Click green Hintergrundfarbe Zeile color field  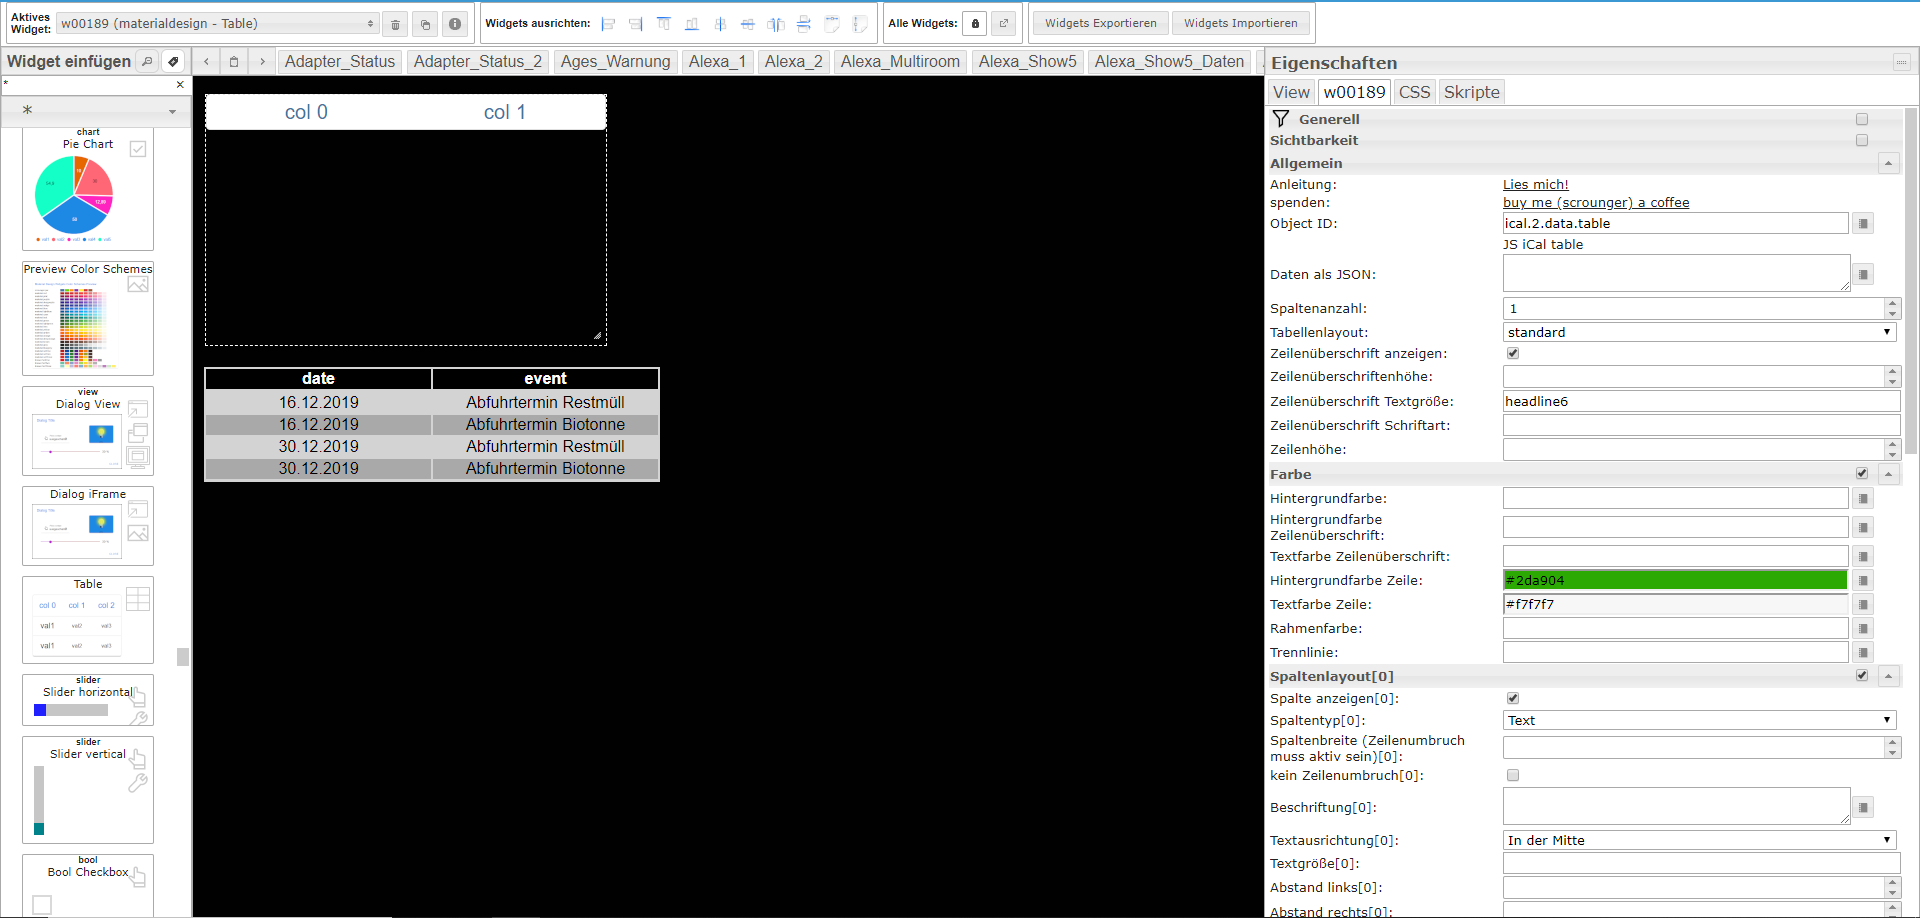[x=1675, y=580]
